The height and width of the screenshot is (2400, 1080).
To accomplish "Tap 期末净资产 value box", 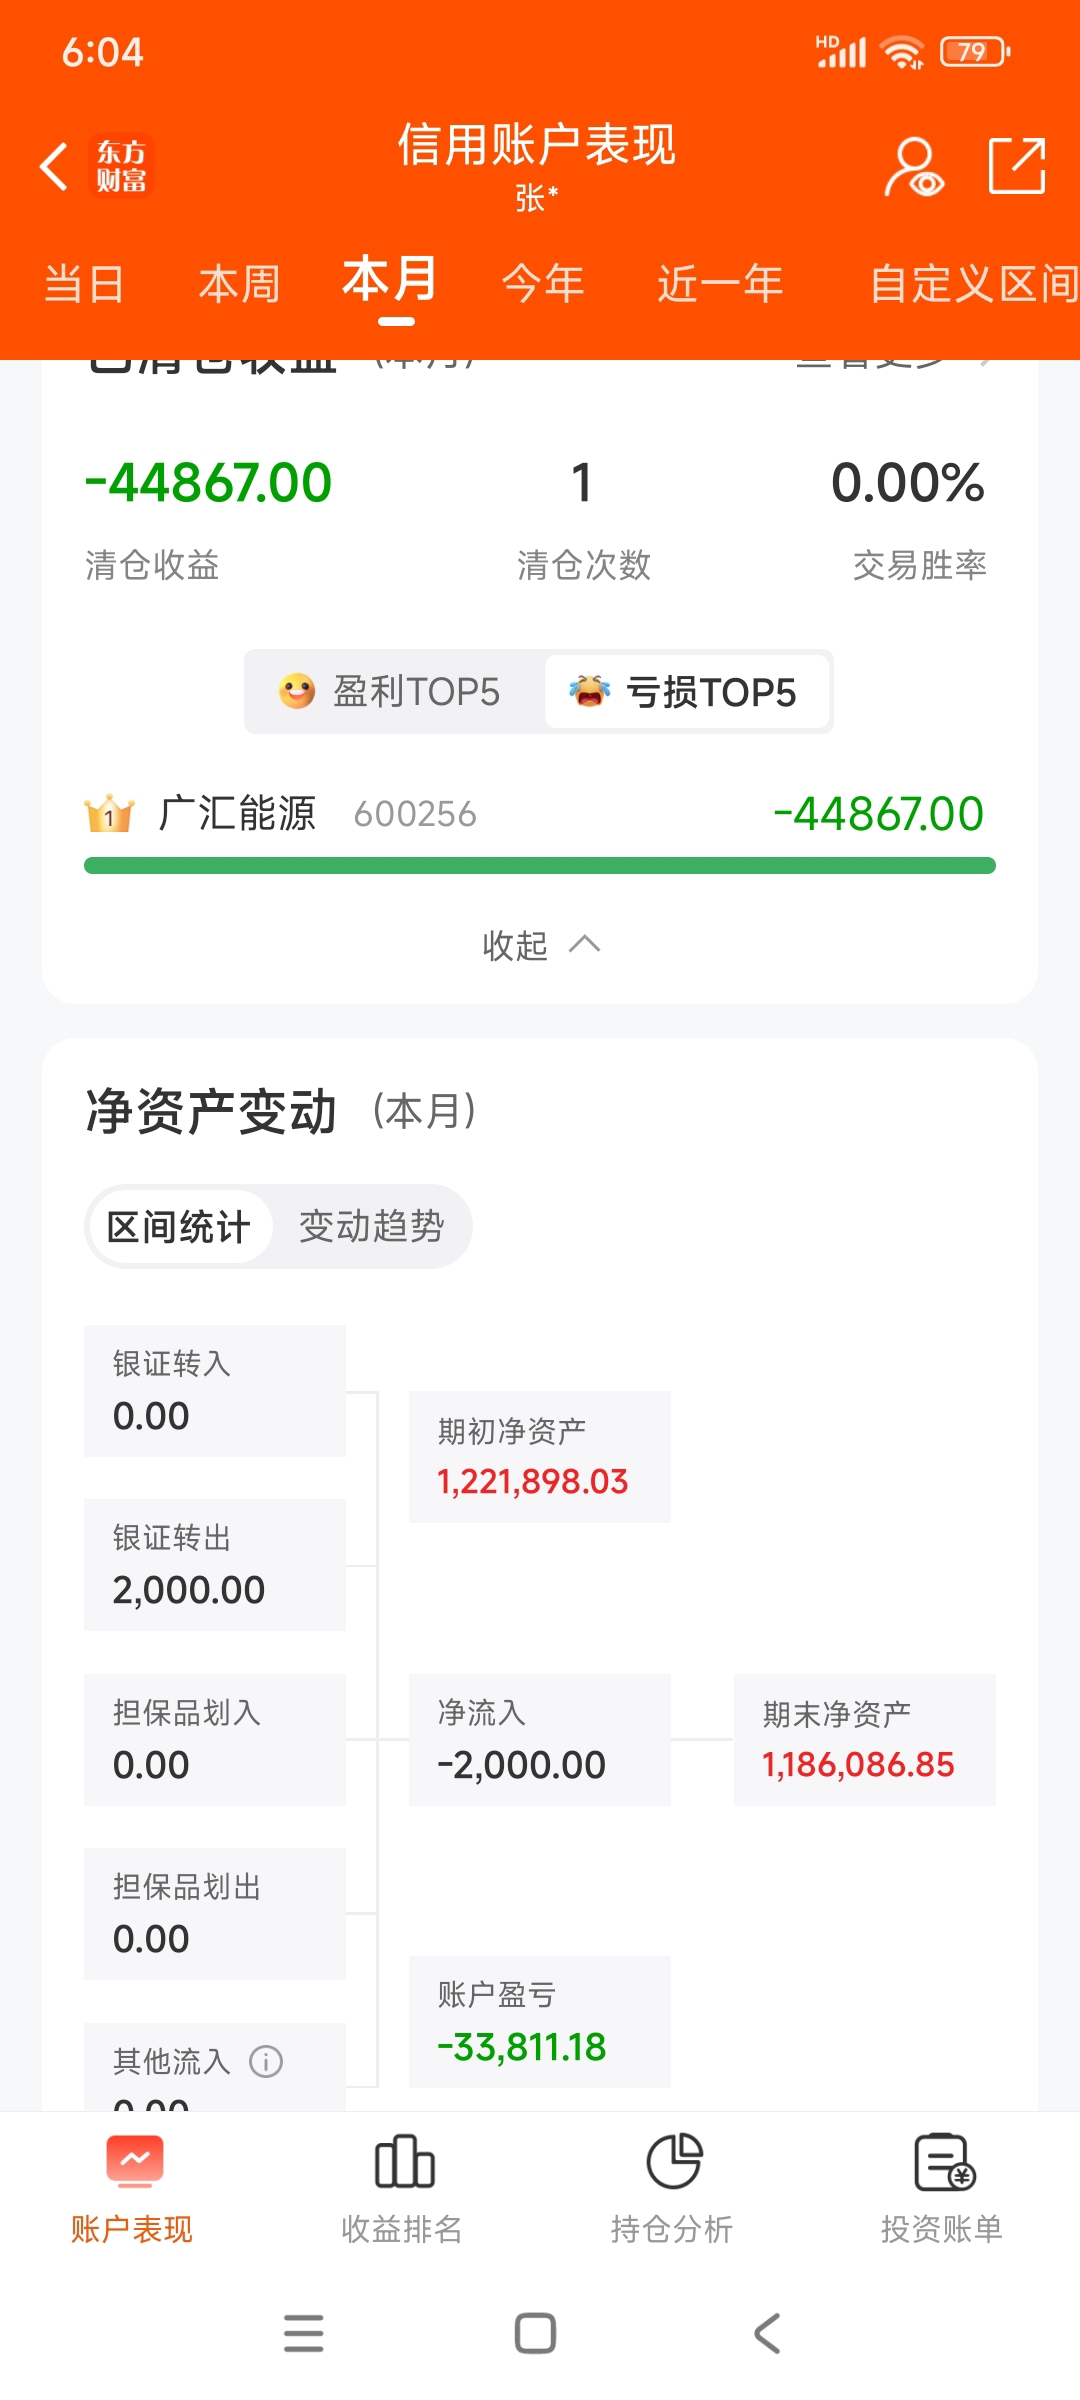I will click(865, 1740).
